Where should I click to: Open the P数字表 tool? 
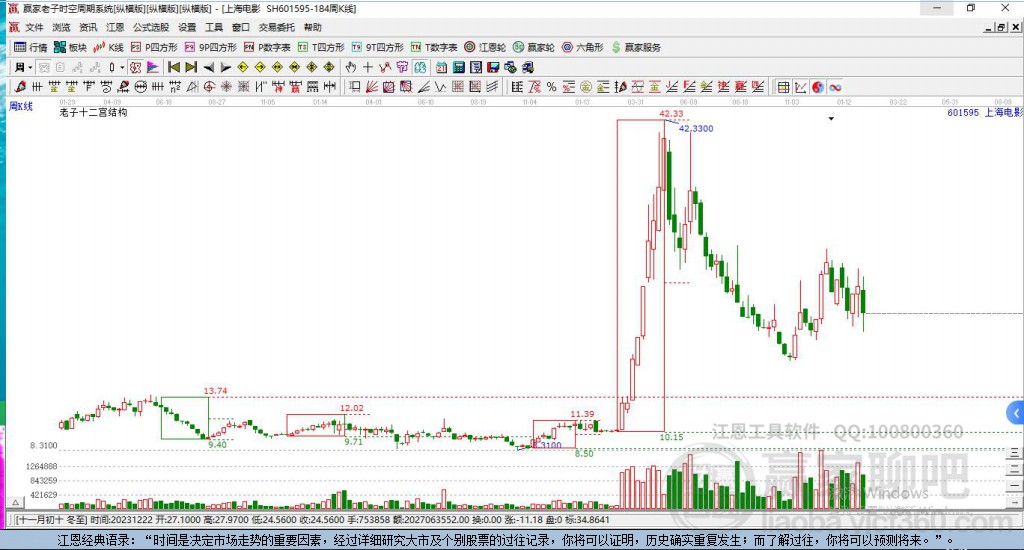tap(267, 47)
